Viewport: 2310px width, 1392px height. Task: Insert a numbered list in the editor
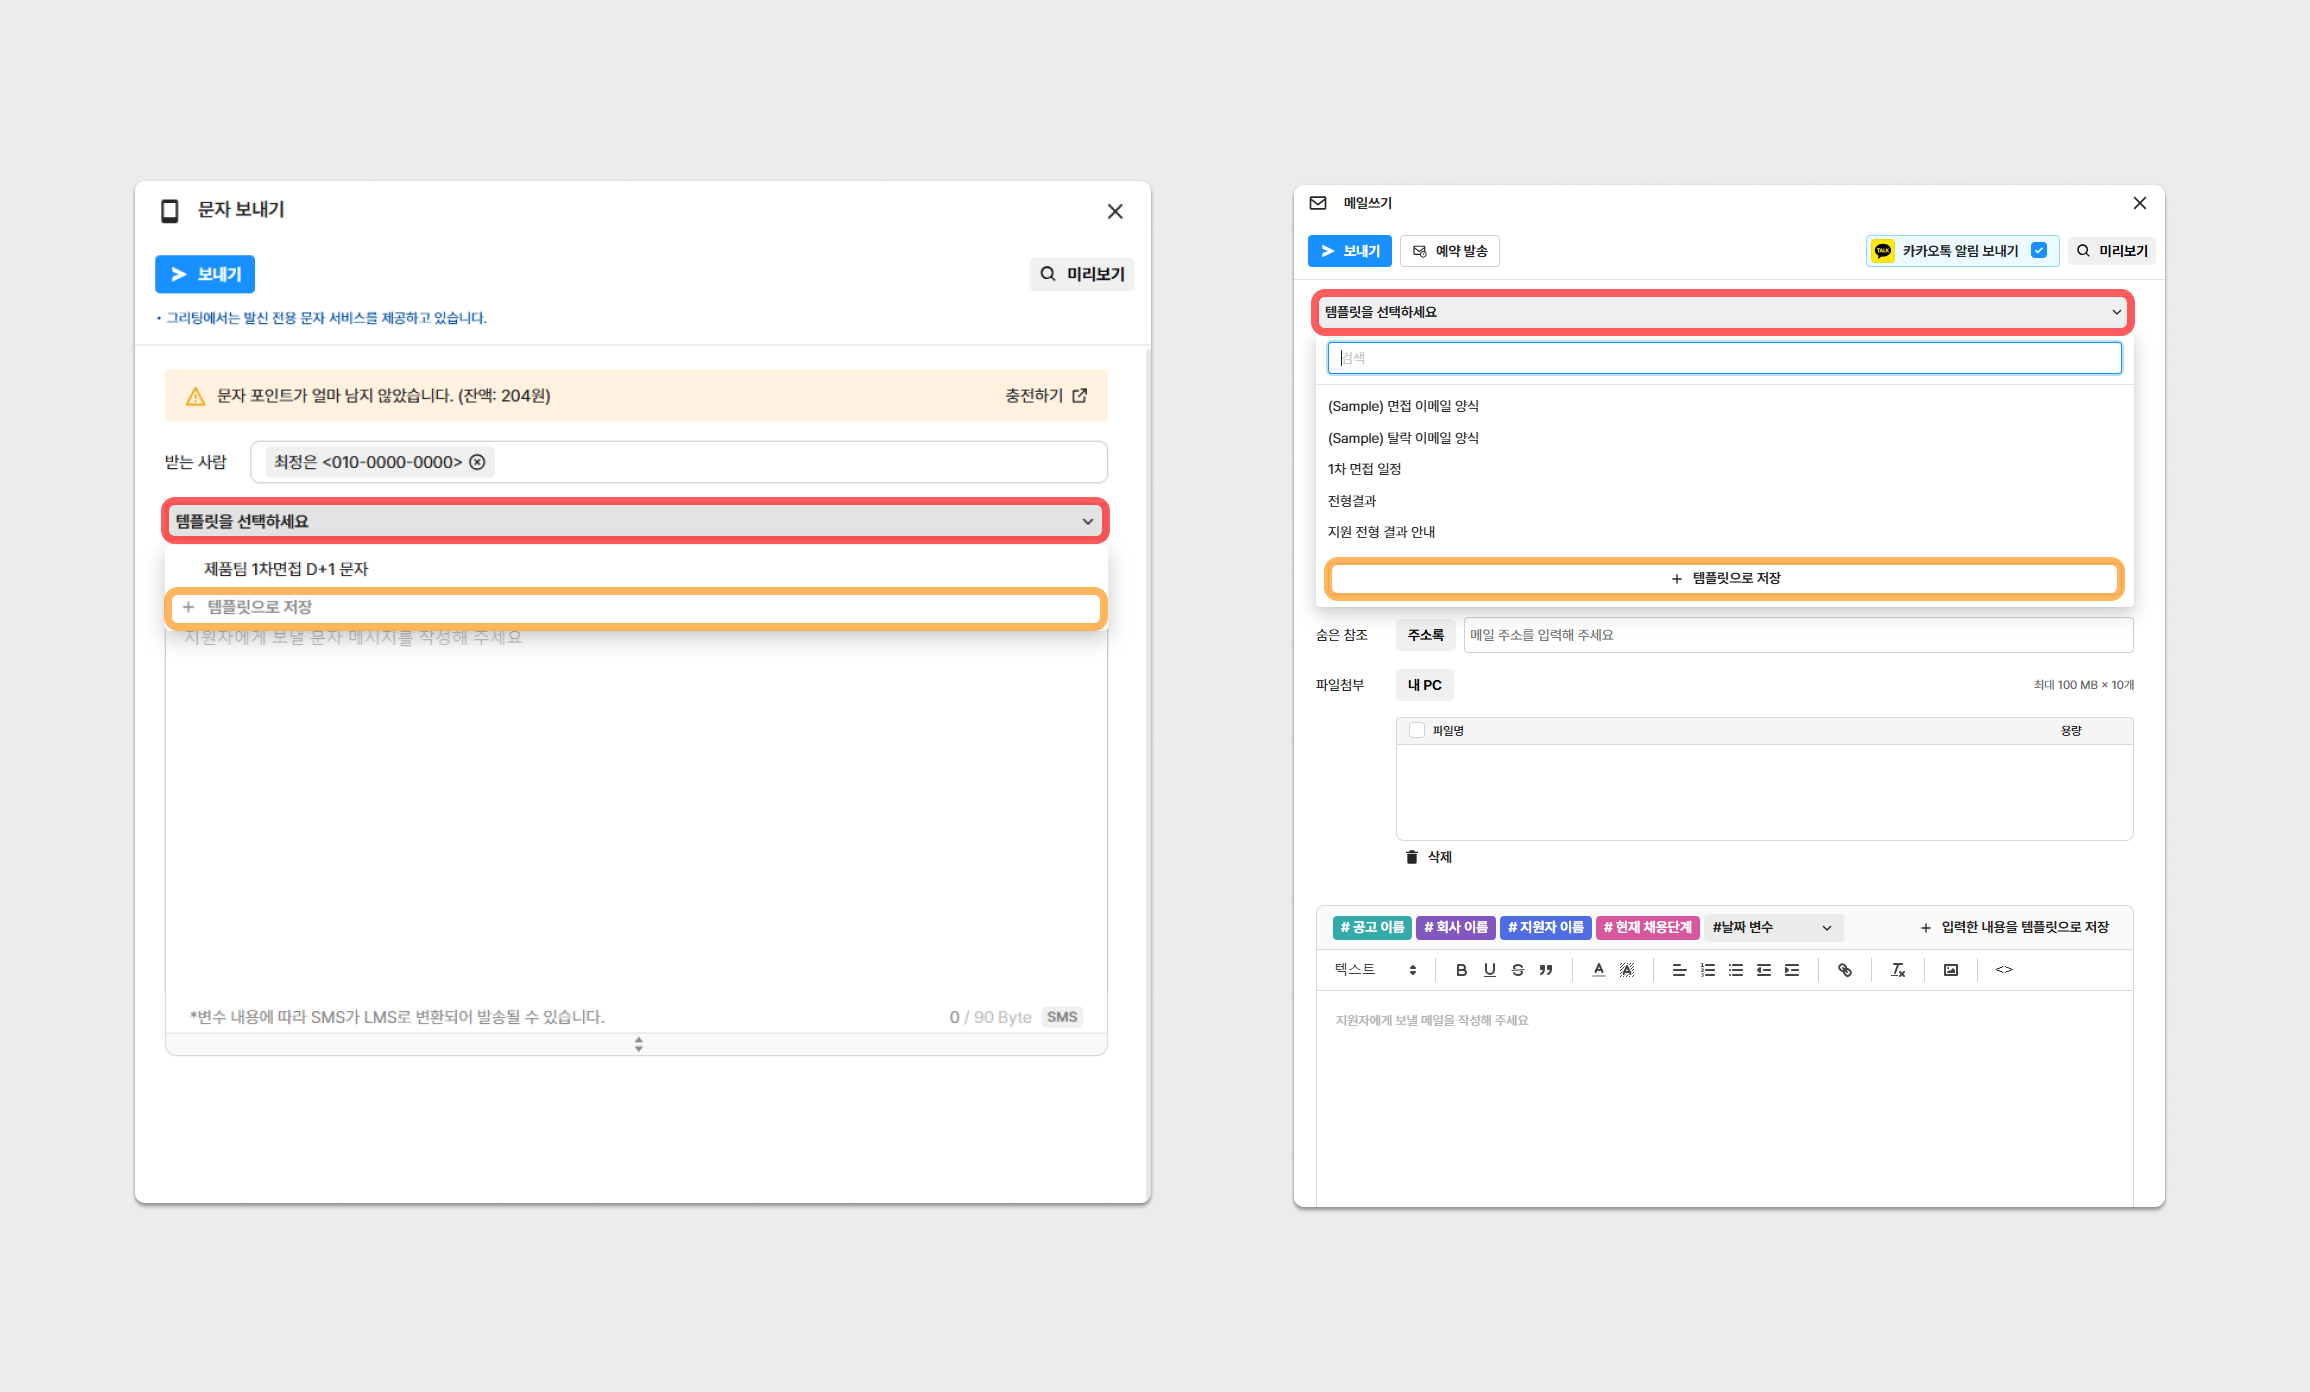click(1707, 970)
